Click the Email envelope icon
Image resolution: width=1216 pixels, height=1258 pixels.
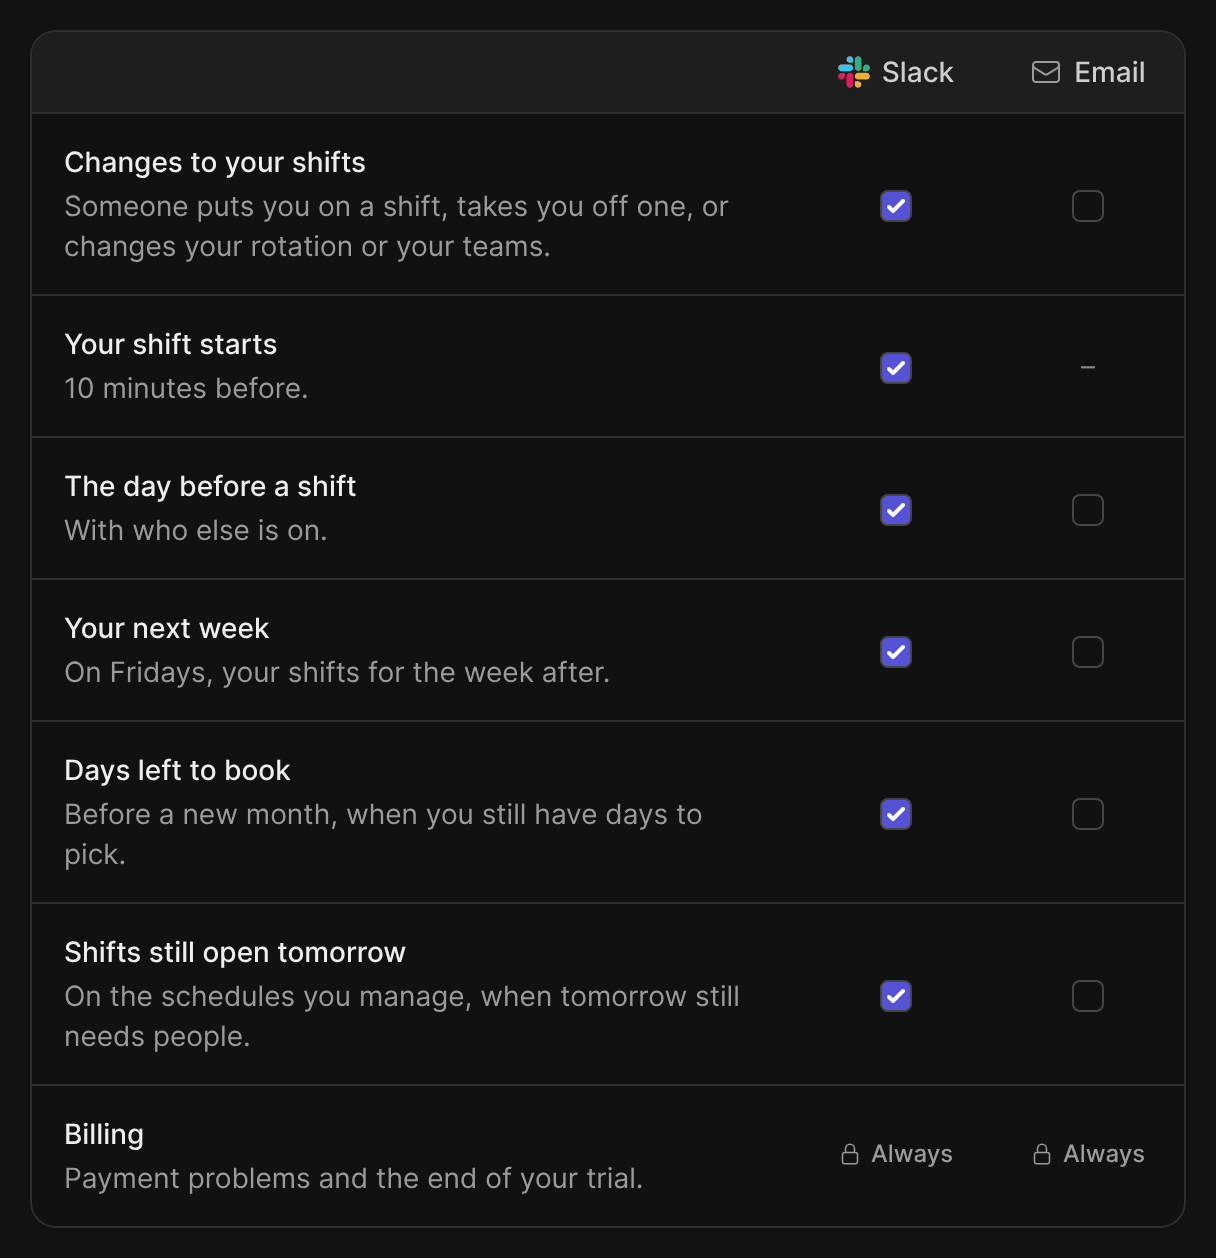tap(1046, 72)
